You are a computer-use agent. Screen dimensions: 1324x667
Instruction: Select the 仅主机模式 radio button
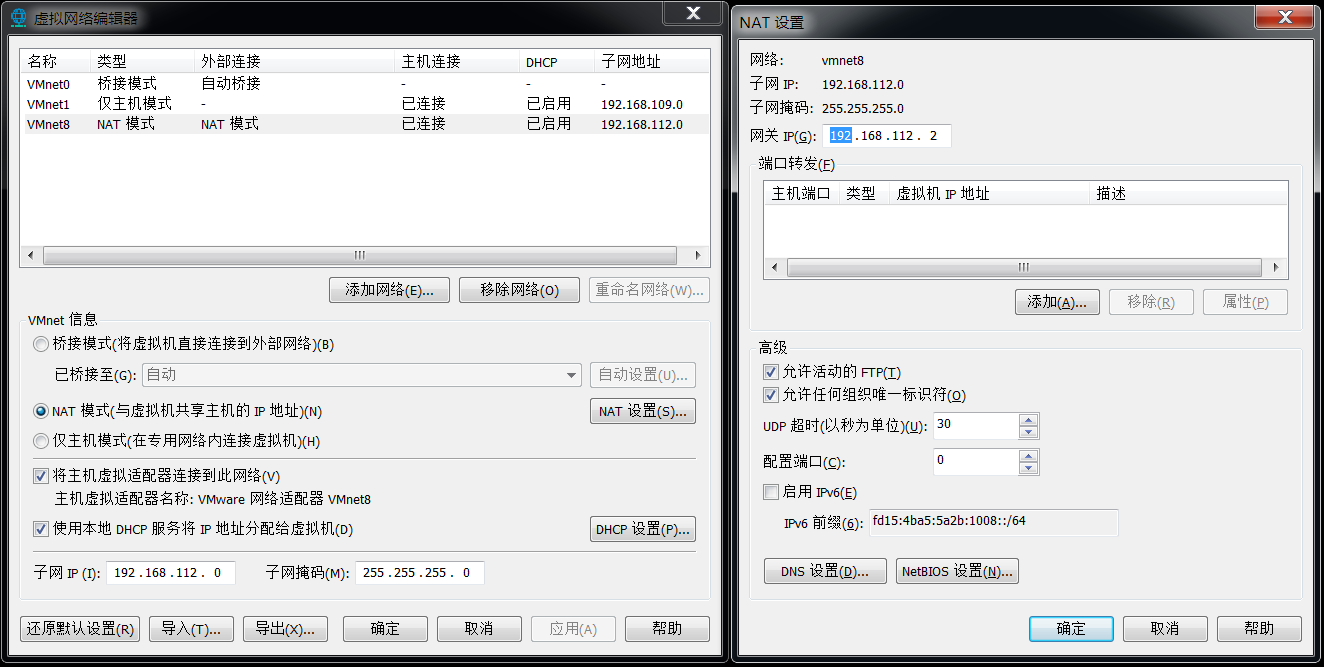(x=41, y=441)
